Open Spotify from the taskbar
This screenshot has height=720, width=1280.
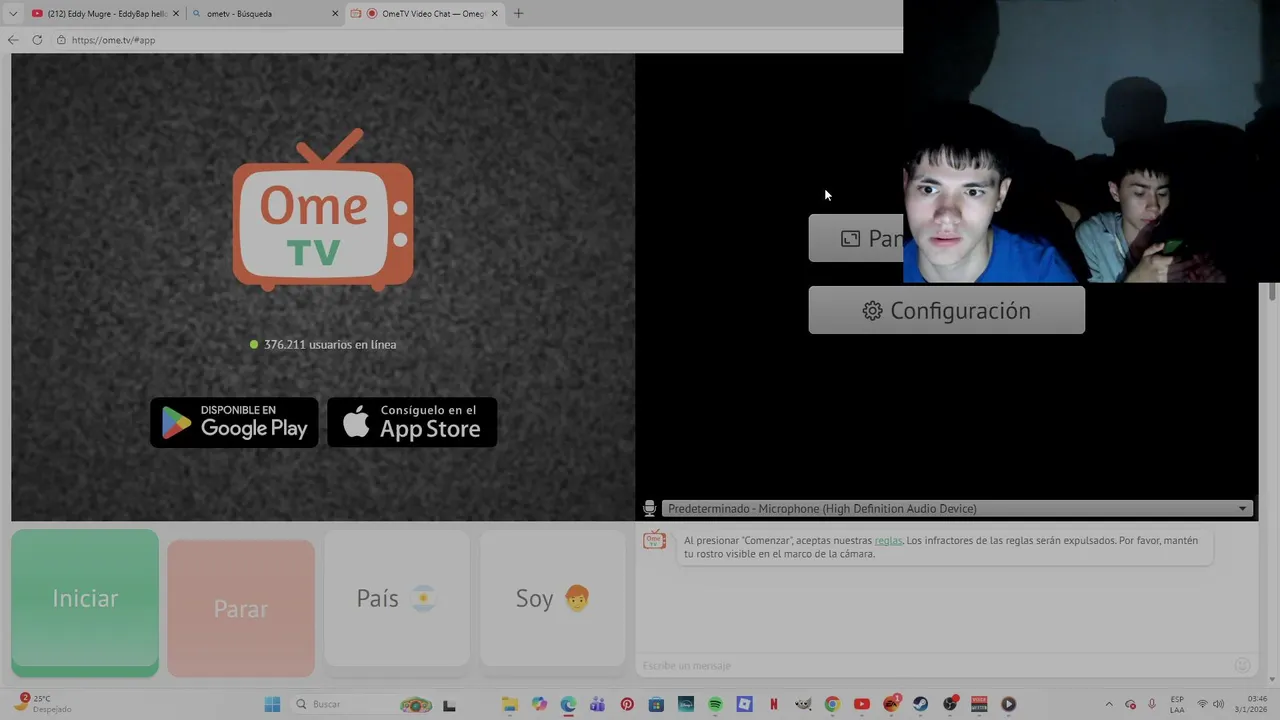(715, 704)
